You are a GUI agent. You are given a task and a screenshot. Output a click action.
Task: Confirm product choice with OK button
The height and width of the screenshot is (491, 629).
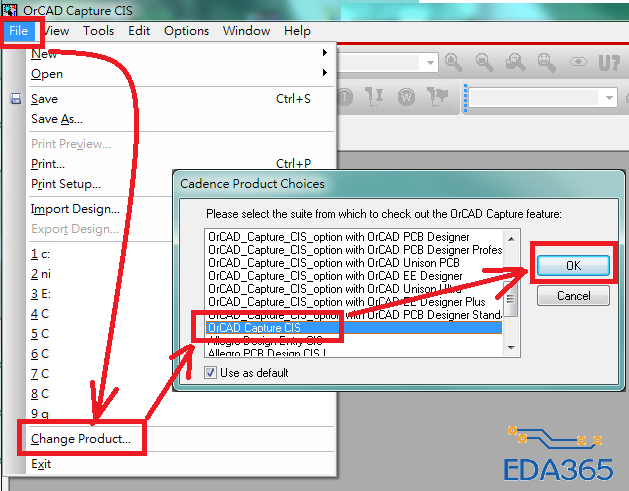(x=574, y=266)
